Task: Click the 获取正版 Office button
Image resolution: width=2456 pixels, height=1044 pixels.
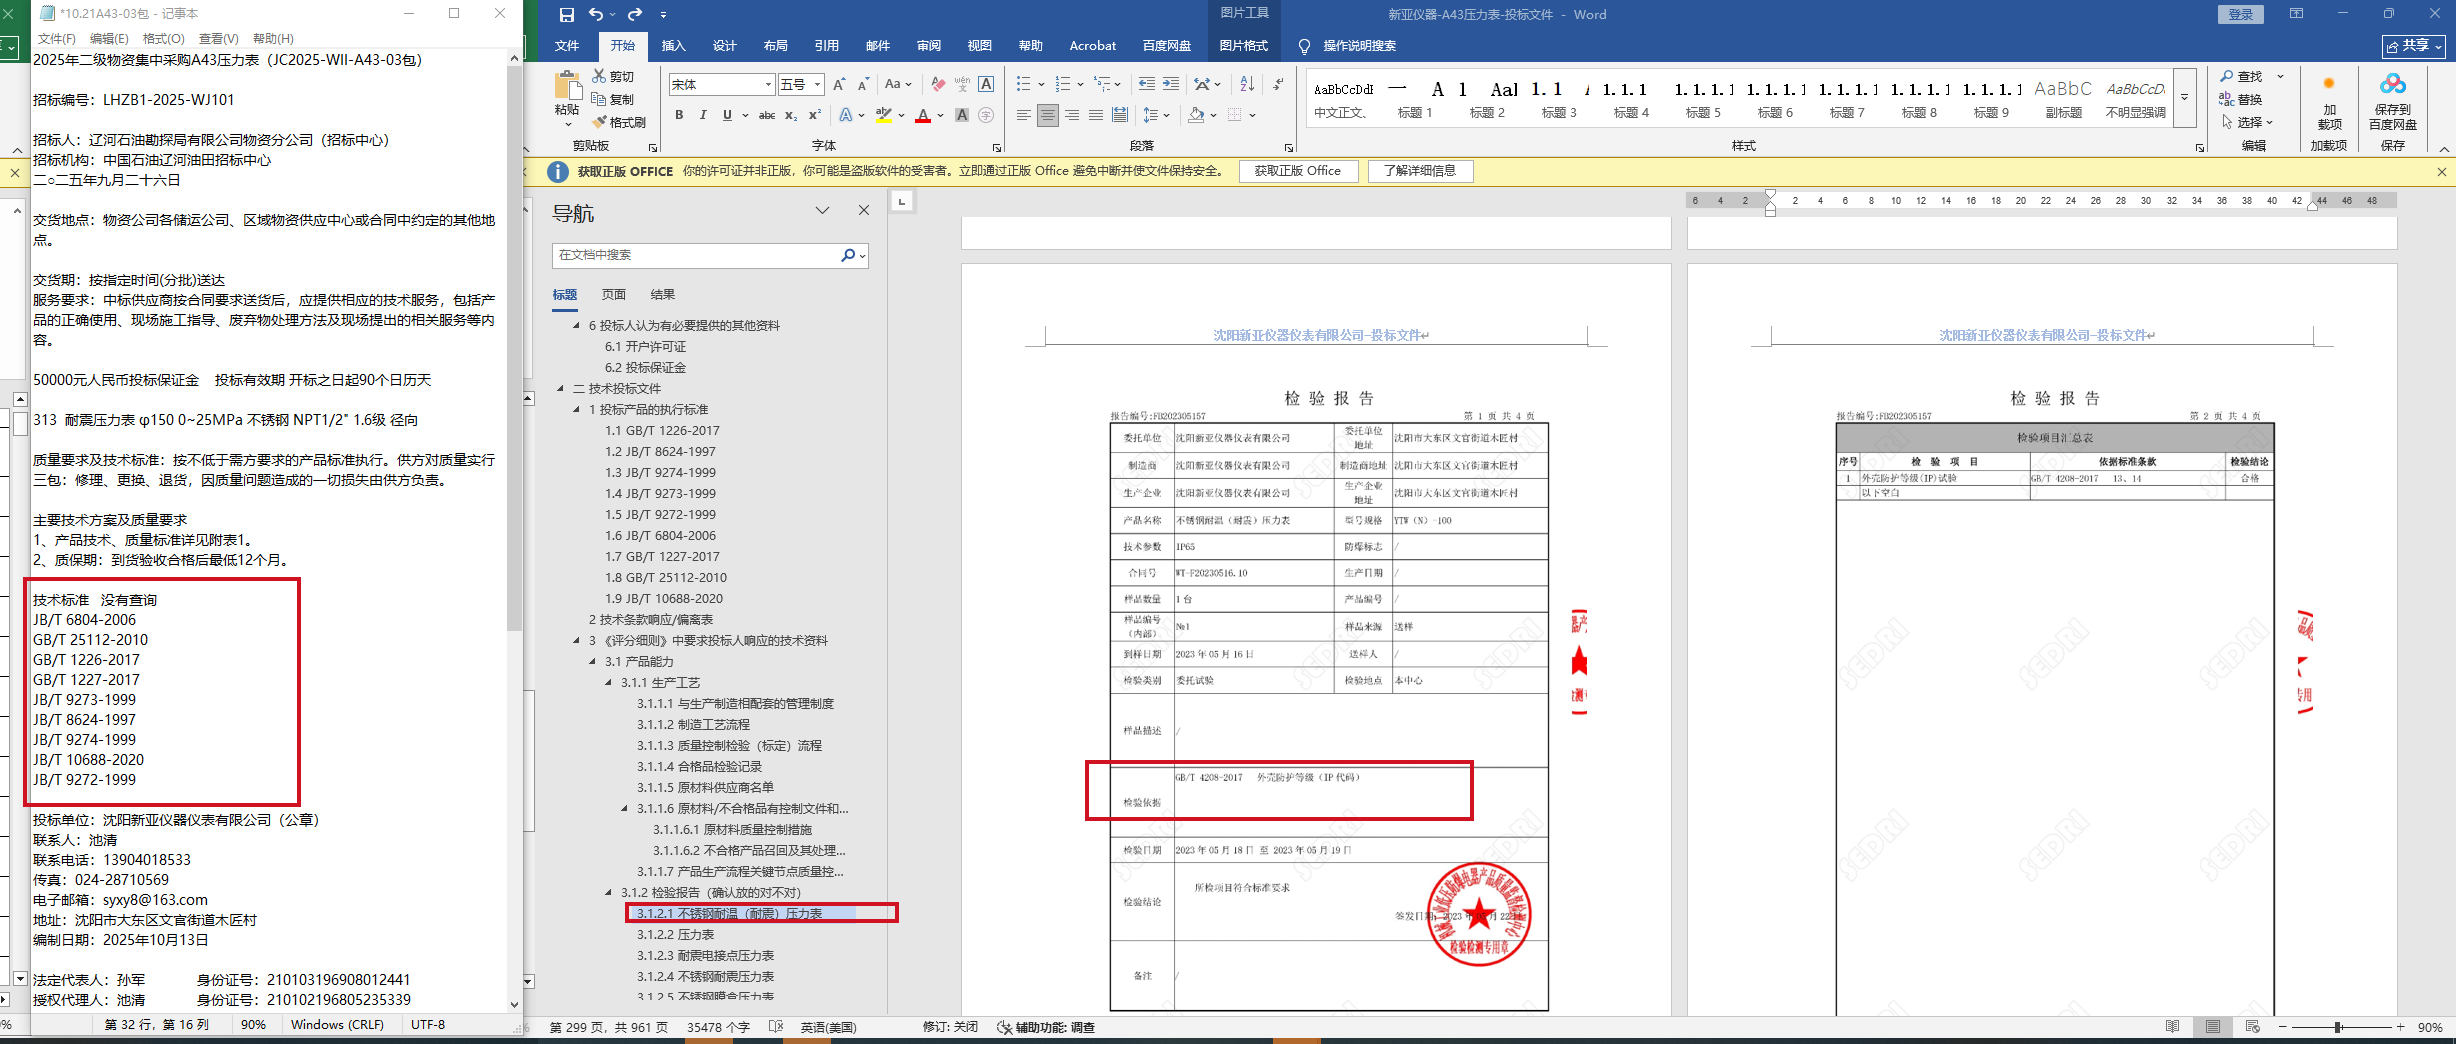Action: [1298, 171]
